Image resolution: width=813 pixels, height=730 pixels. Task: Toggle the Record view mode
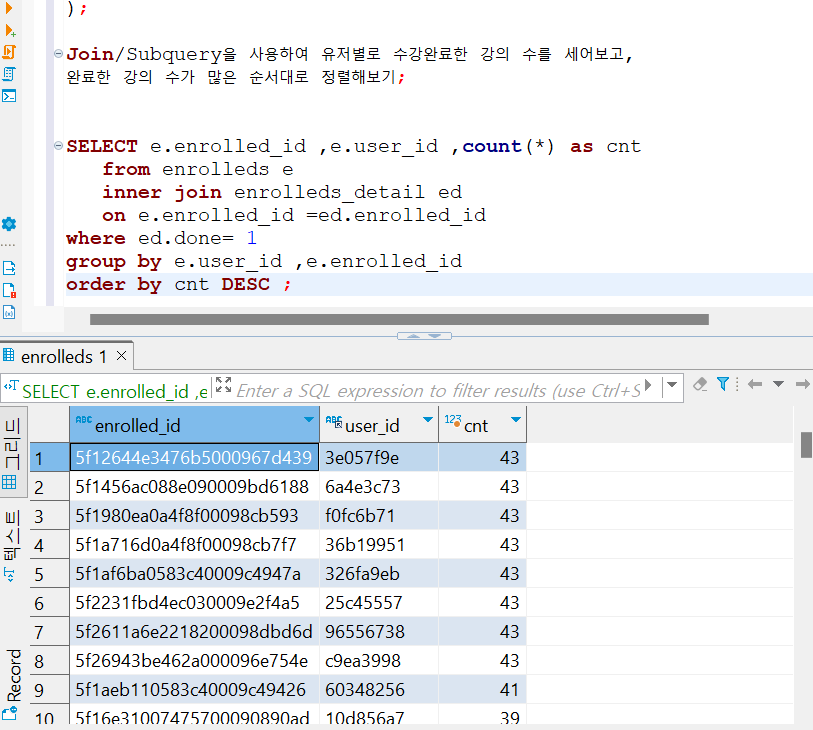tap(11, 684)
